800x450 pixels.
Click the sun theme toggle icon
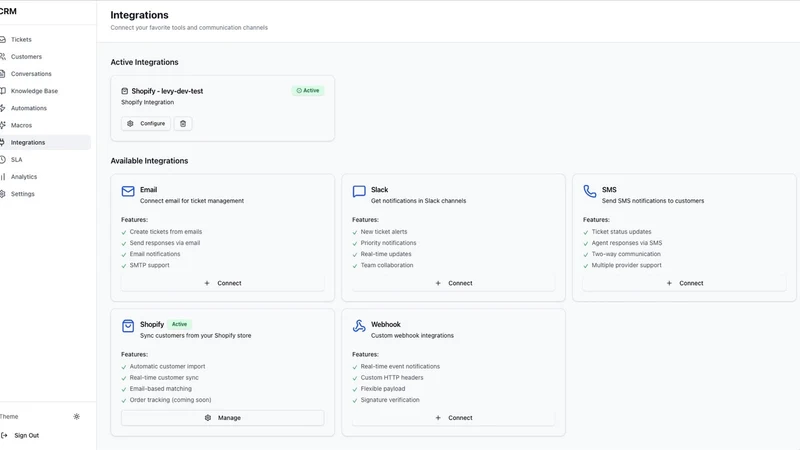(x=77, y=416)
